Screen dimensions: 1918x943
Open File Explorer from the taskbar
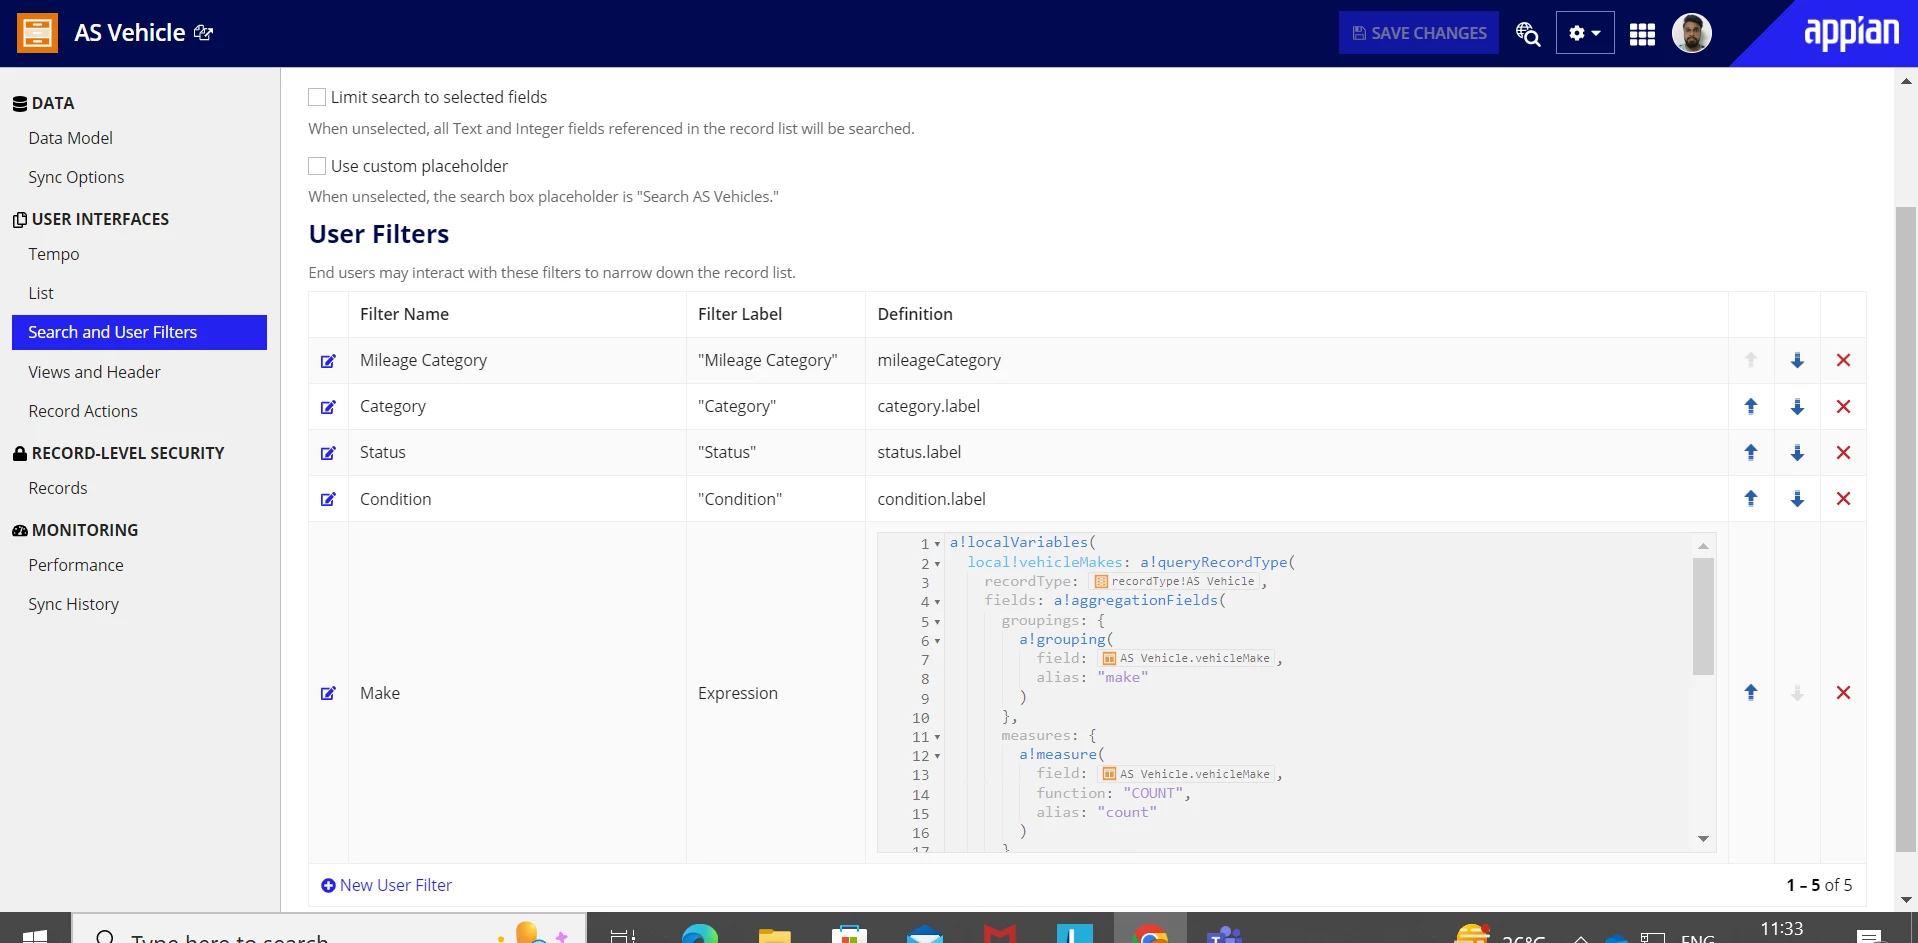pyautogui.click(x=774, y=934)
